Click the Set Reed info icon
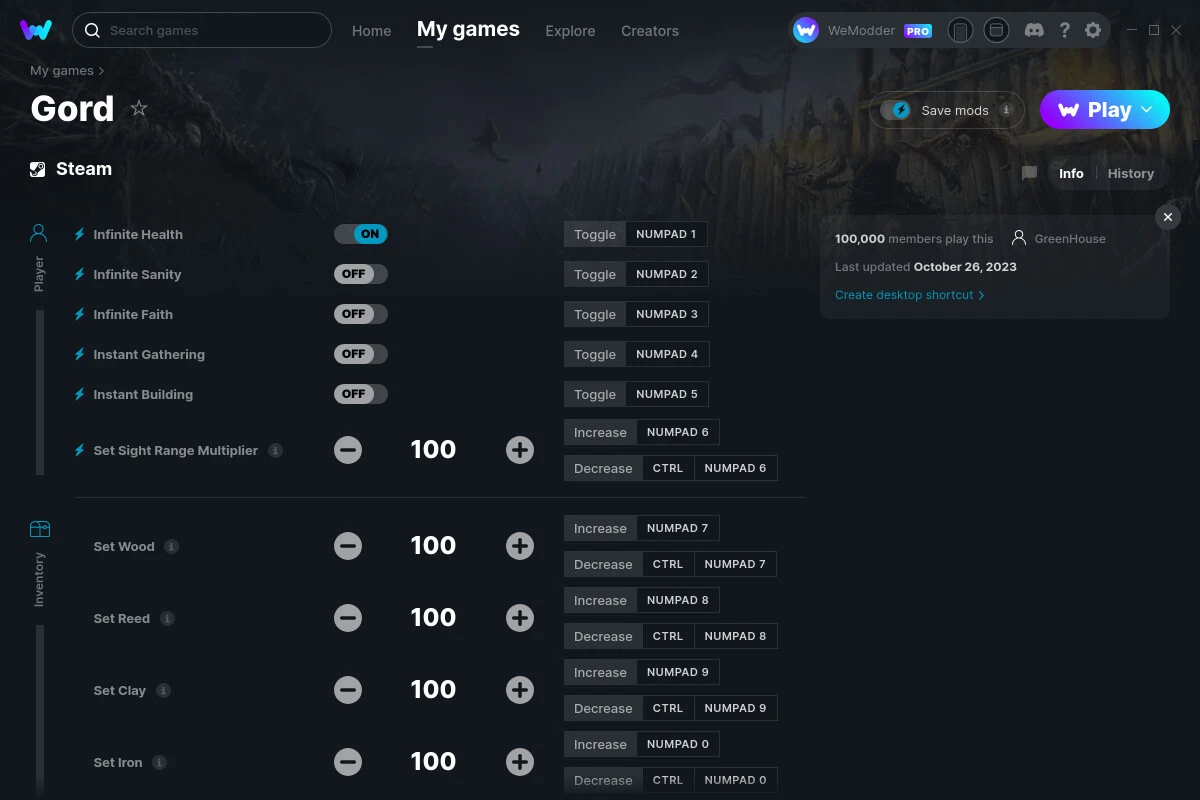This screenshot has width=1200, height=800. coord(167,618)
